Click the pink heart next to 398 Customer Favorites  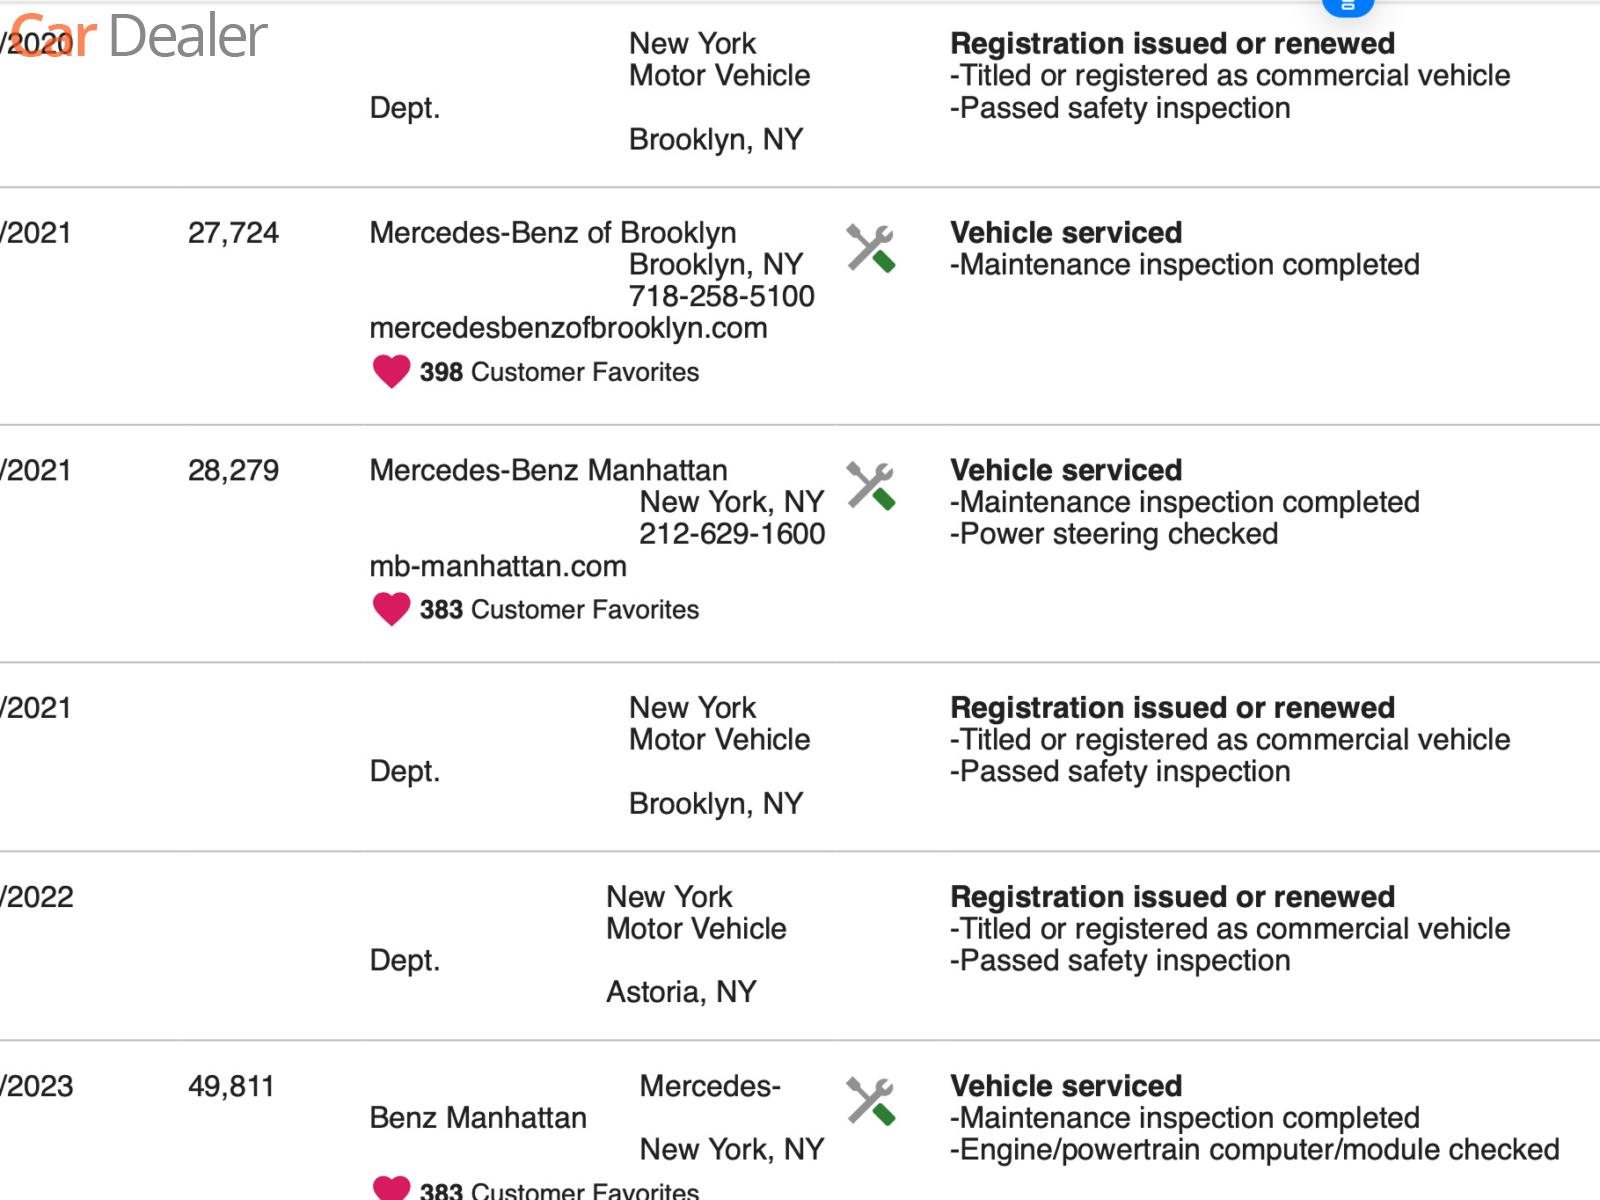click(391, 372)
